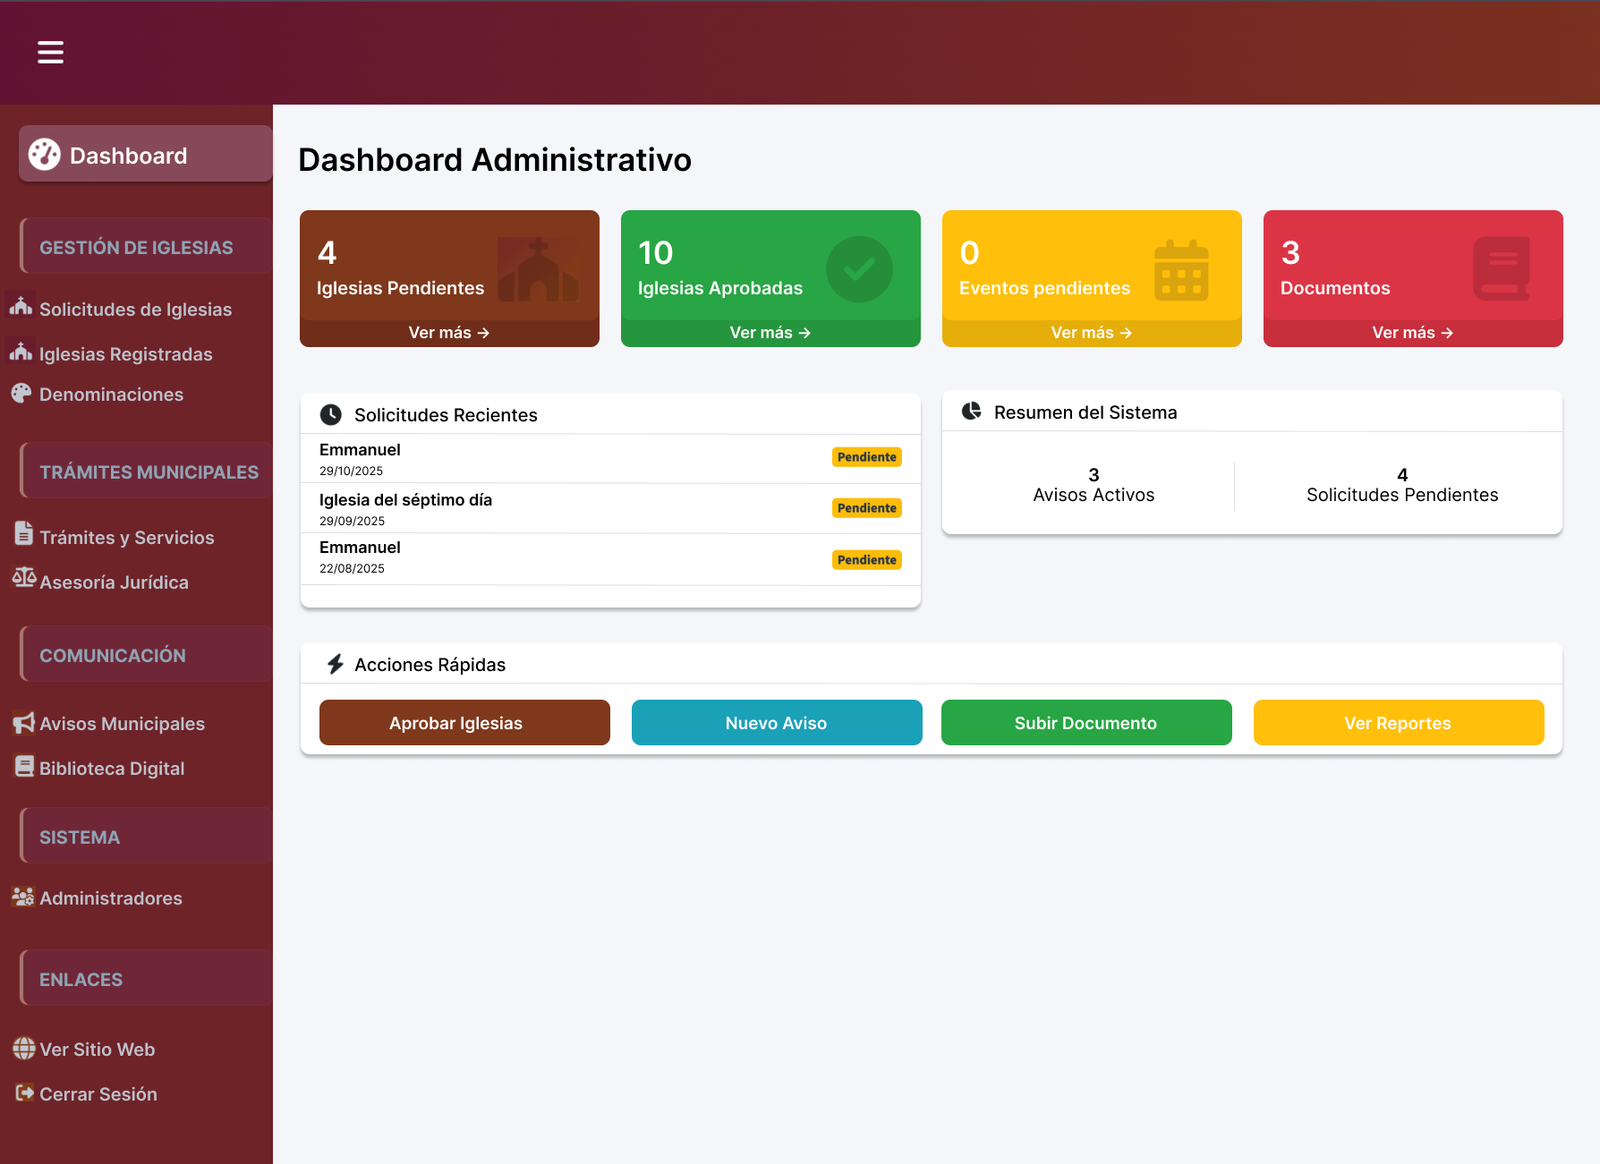Click the megaphone icon for Avisos Municipales
The height and width of the screenshot is (1164, 1600).
click(x=24, y=722)
